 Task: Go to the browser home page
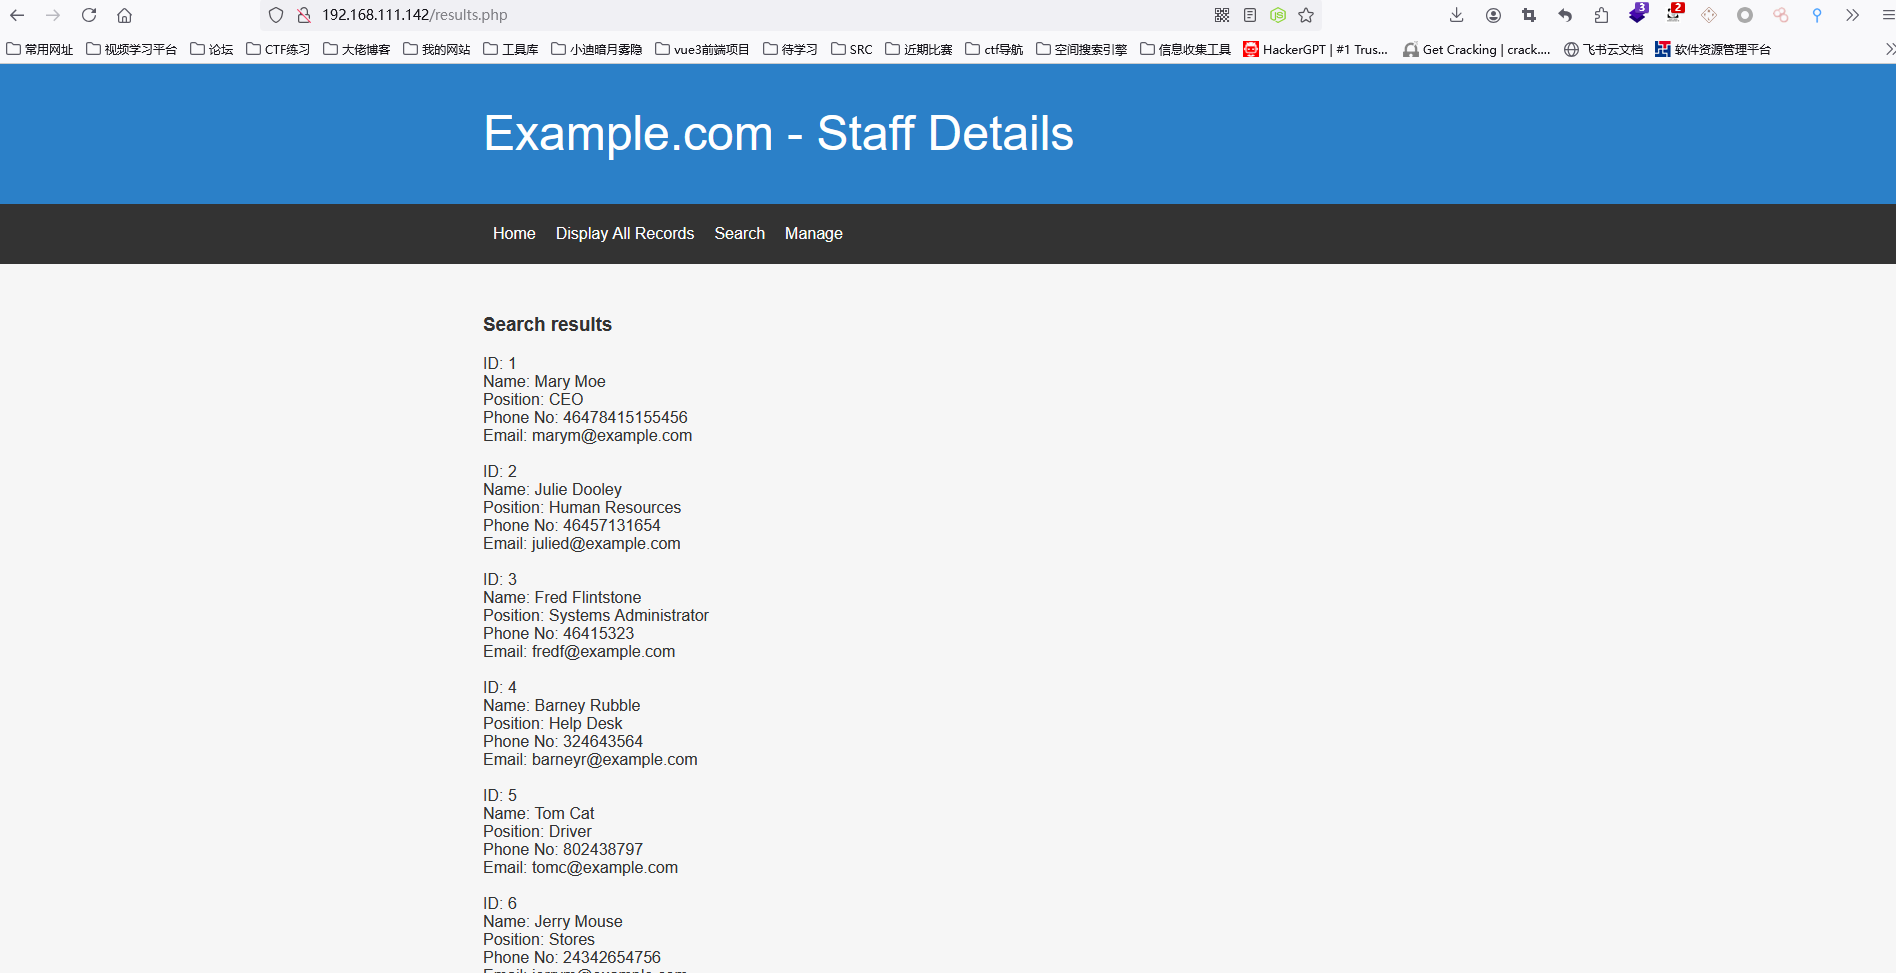(x=125, y=15)
